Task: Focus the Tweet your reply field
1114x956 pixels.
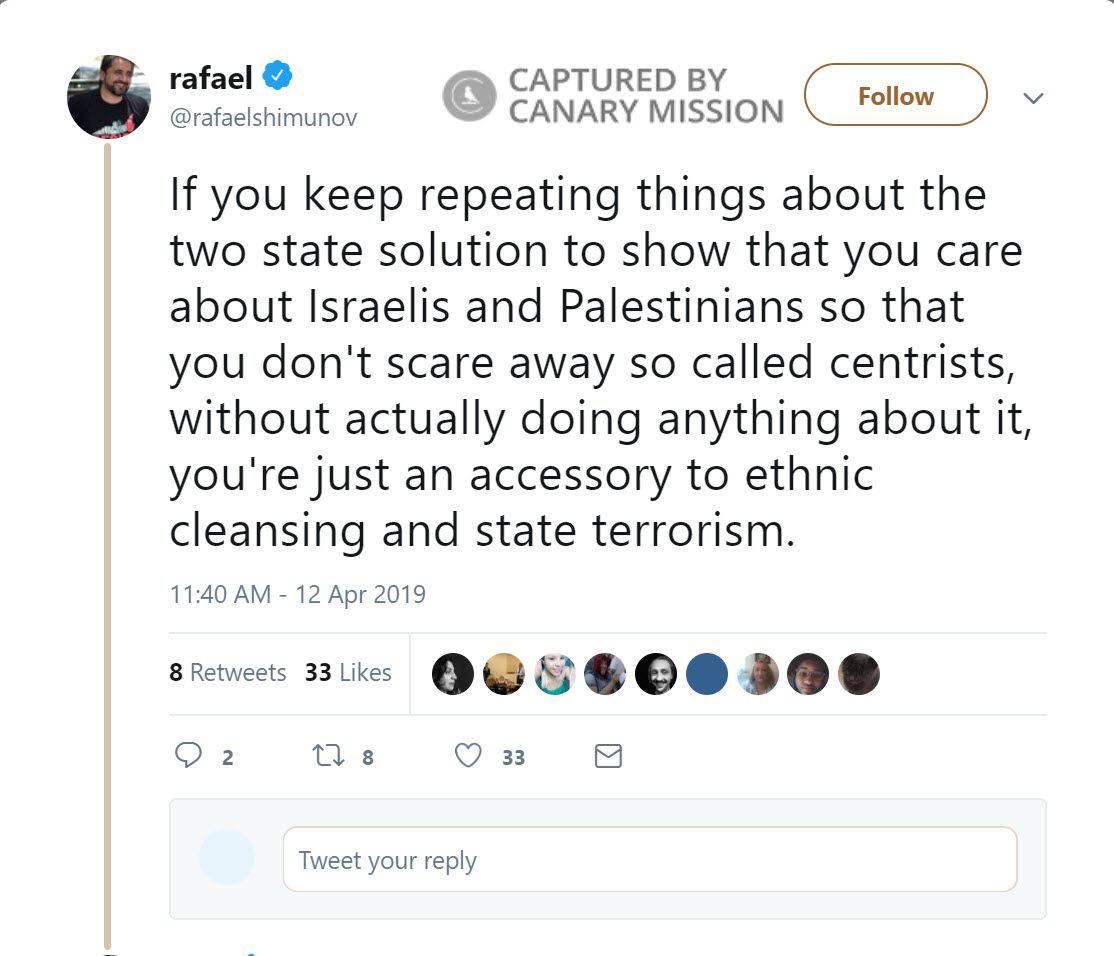Action: [x=650, y=860]
